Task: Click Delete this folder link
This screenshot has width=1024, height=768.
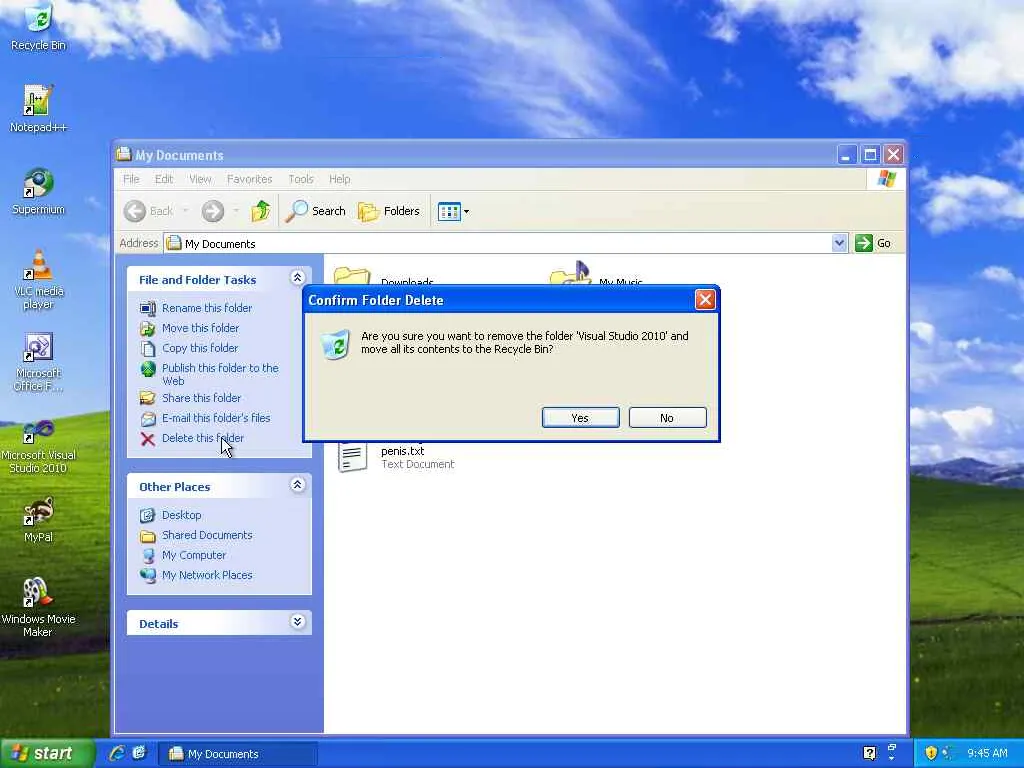Action: 203,438
